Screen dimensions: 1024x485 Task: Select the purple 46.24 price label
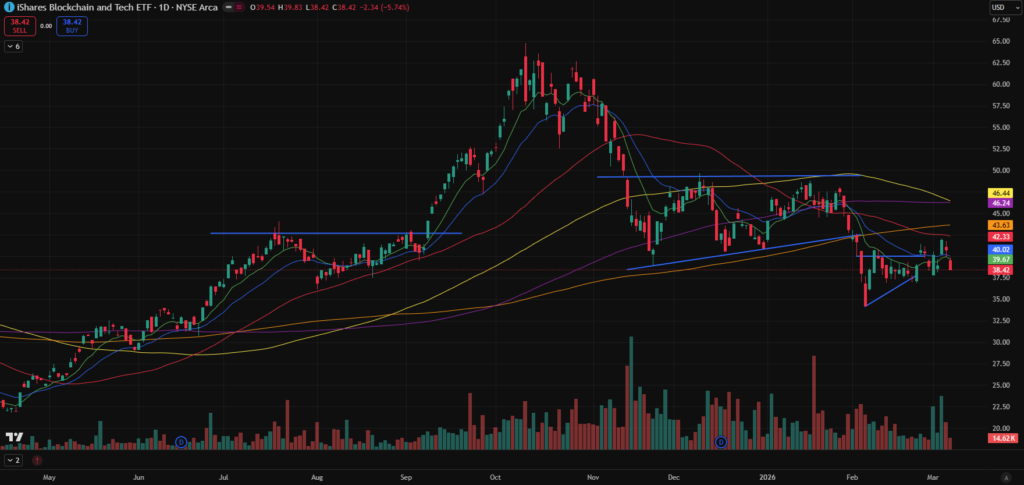1001,203
